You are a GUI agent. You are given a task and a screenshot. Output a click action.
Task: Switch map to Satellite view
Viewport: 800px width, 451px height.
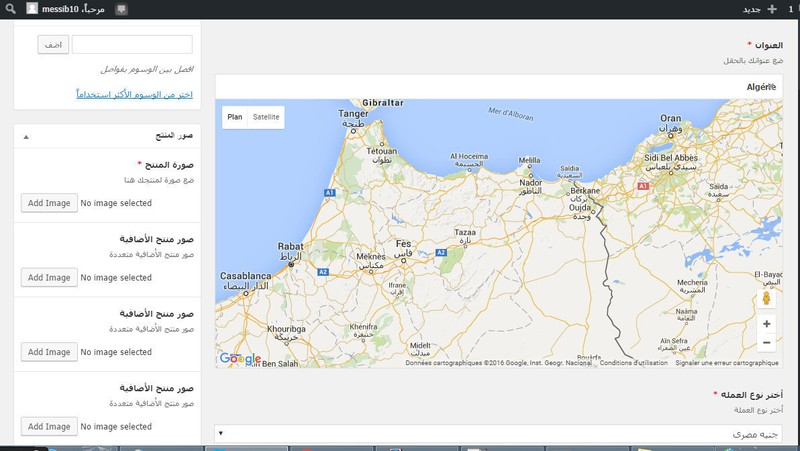[x=266, y=117]
